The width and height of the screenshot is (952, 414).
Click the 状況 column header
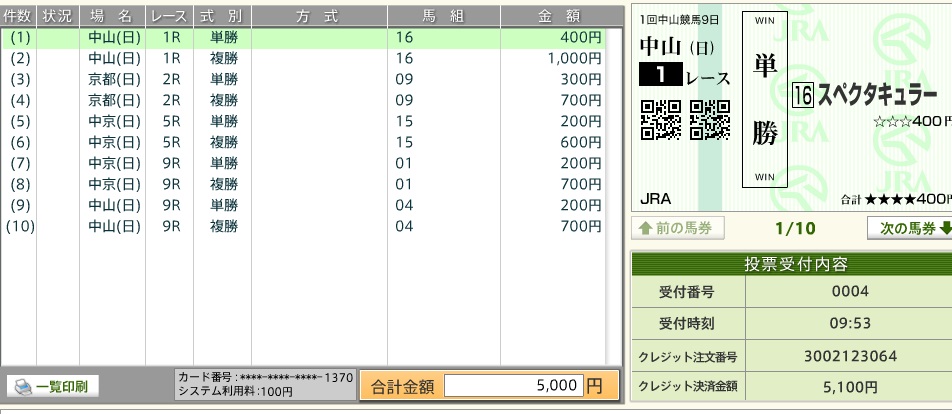pyautogui.click(x=58, y=16)
